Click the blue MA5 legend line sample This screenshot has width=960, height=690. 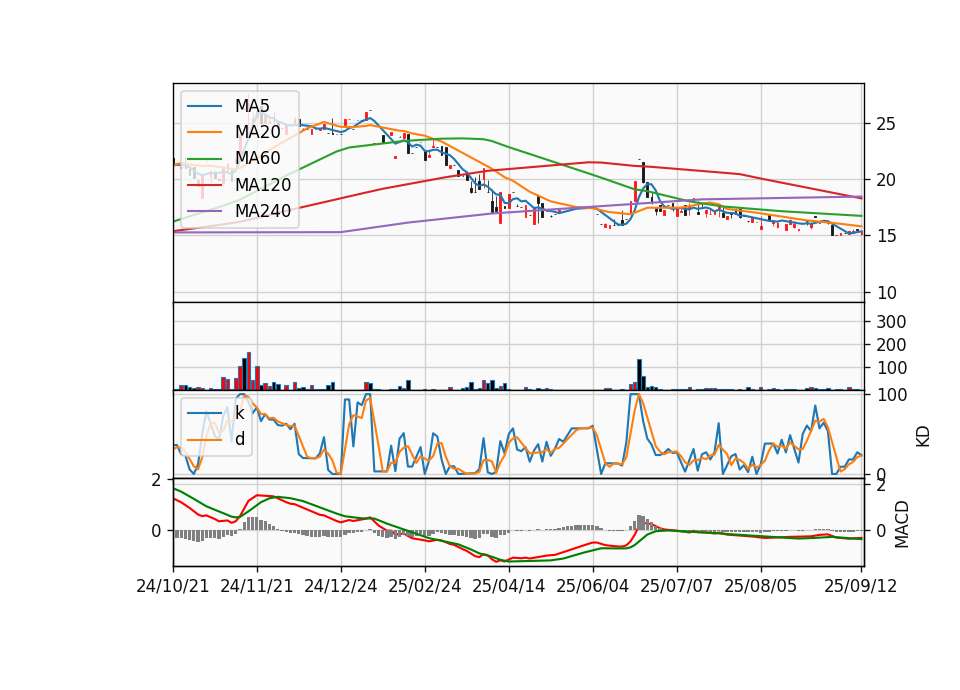204,106
